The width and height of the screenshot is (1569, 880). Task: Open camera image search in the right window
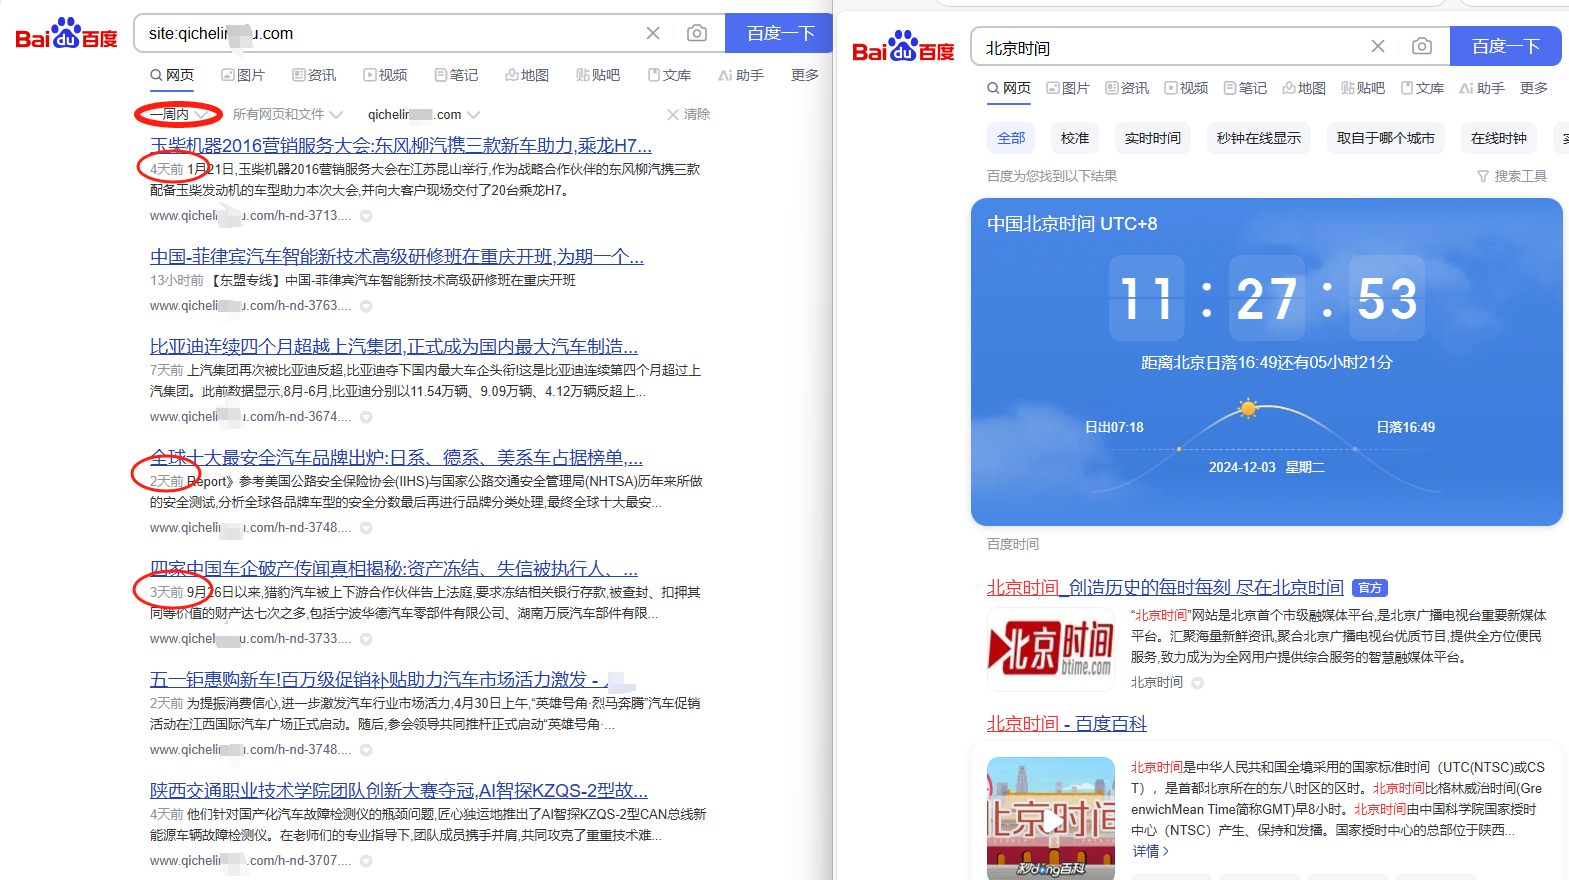pyautogui.click(x=1422, y=46)
